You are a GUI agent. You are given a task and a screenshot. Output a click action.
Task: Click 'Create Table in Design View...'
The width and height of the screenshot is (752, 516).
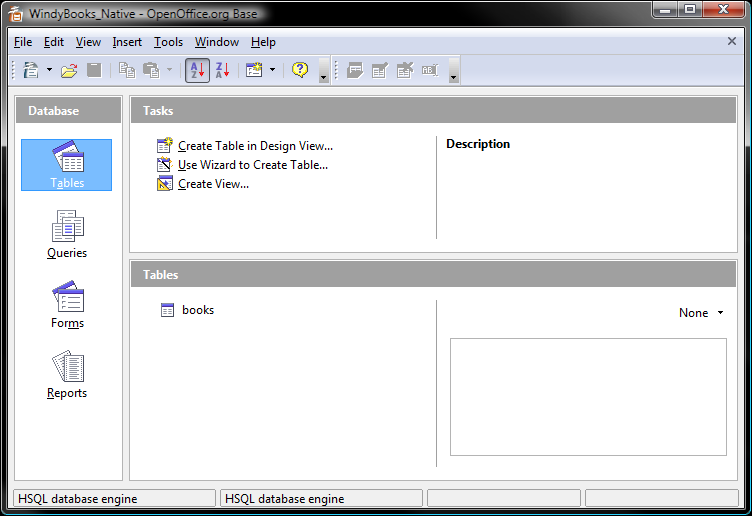pyautogui.click(x=255, y=146)
